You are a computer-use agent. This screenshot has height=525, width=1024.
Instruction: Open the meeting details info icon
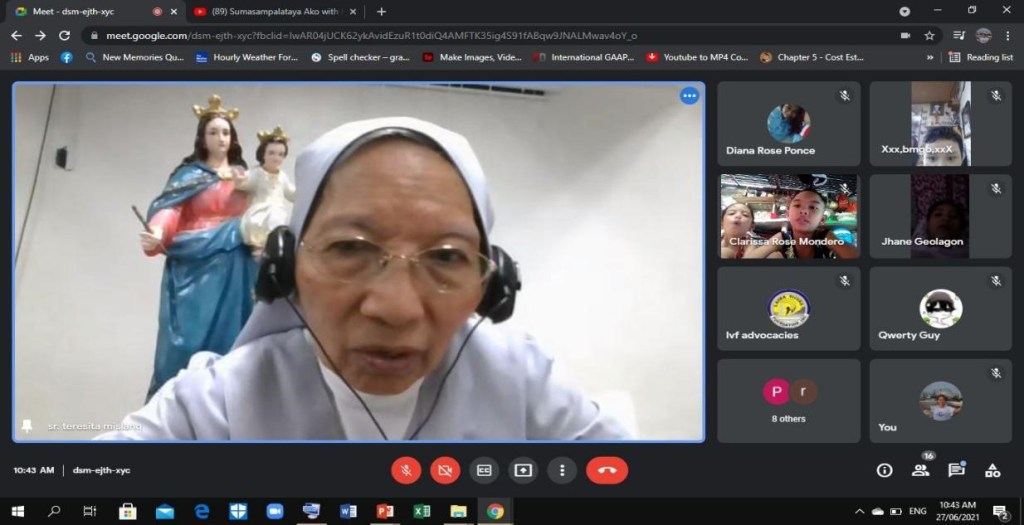point(884,470)
